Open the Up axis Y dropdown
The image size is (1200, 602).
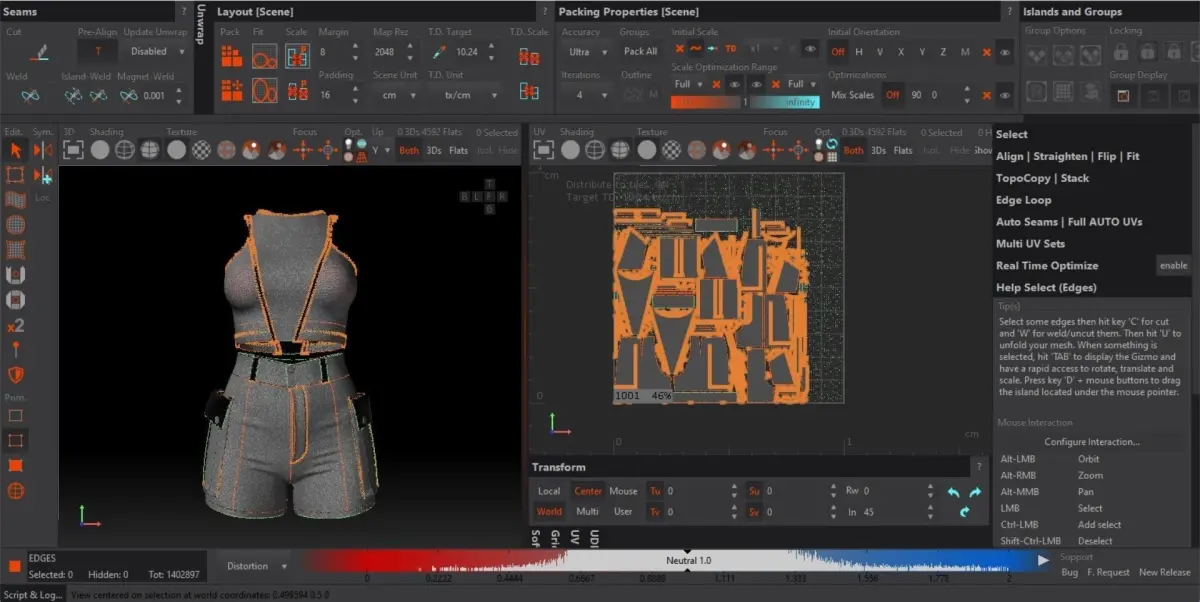380,150
